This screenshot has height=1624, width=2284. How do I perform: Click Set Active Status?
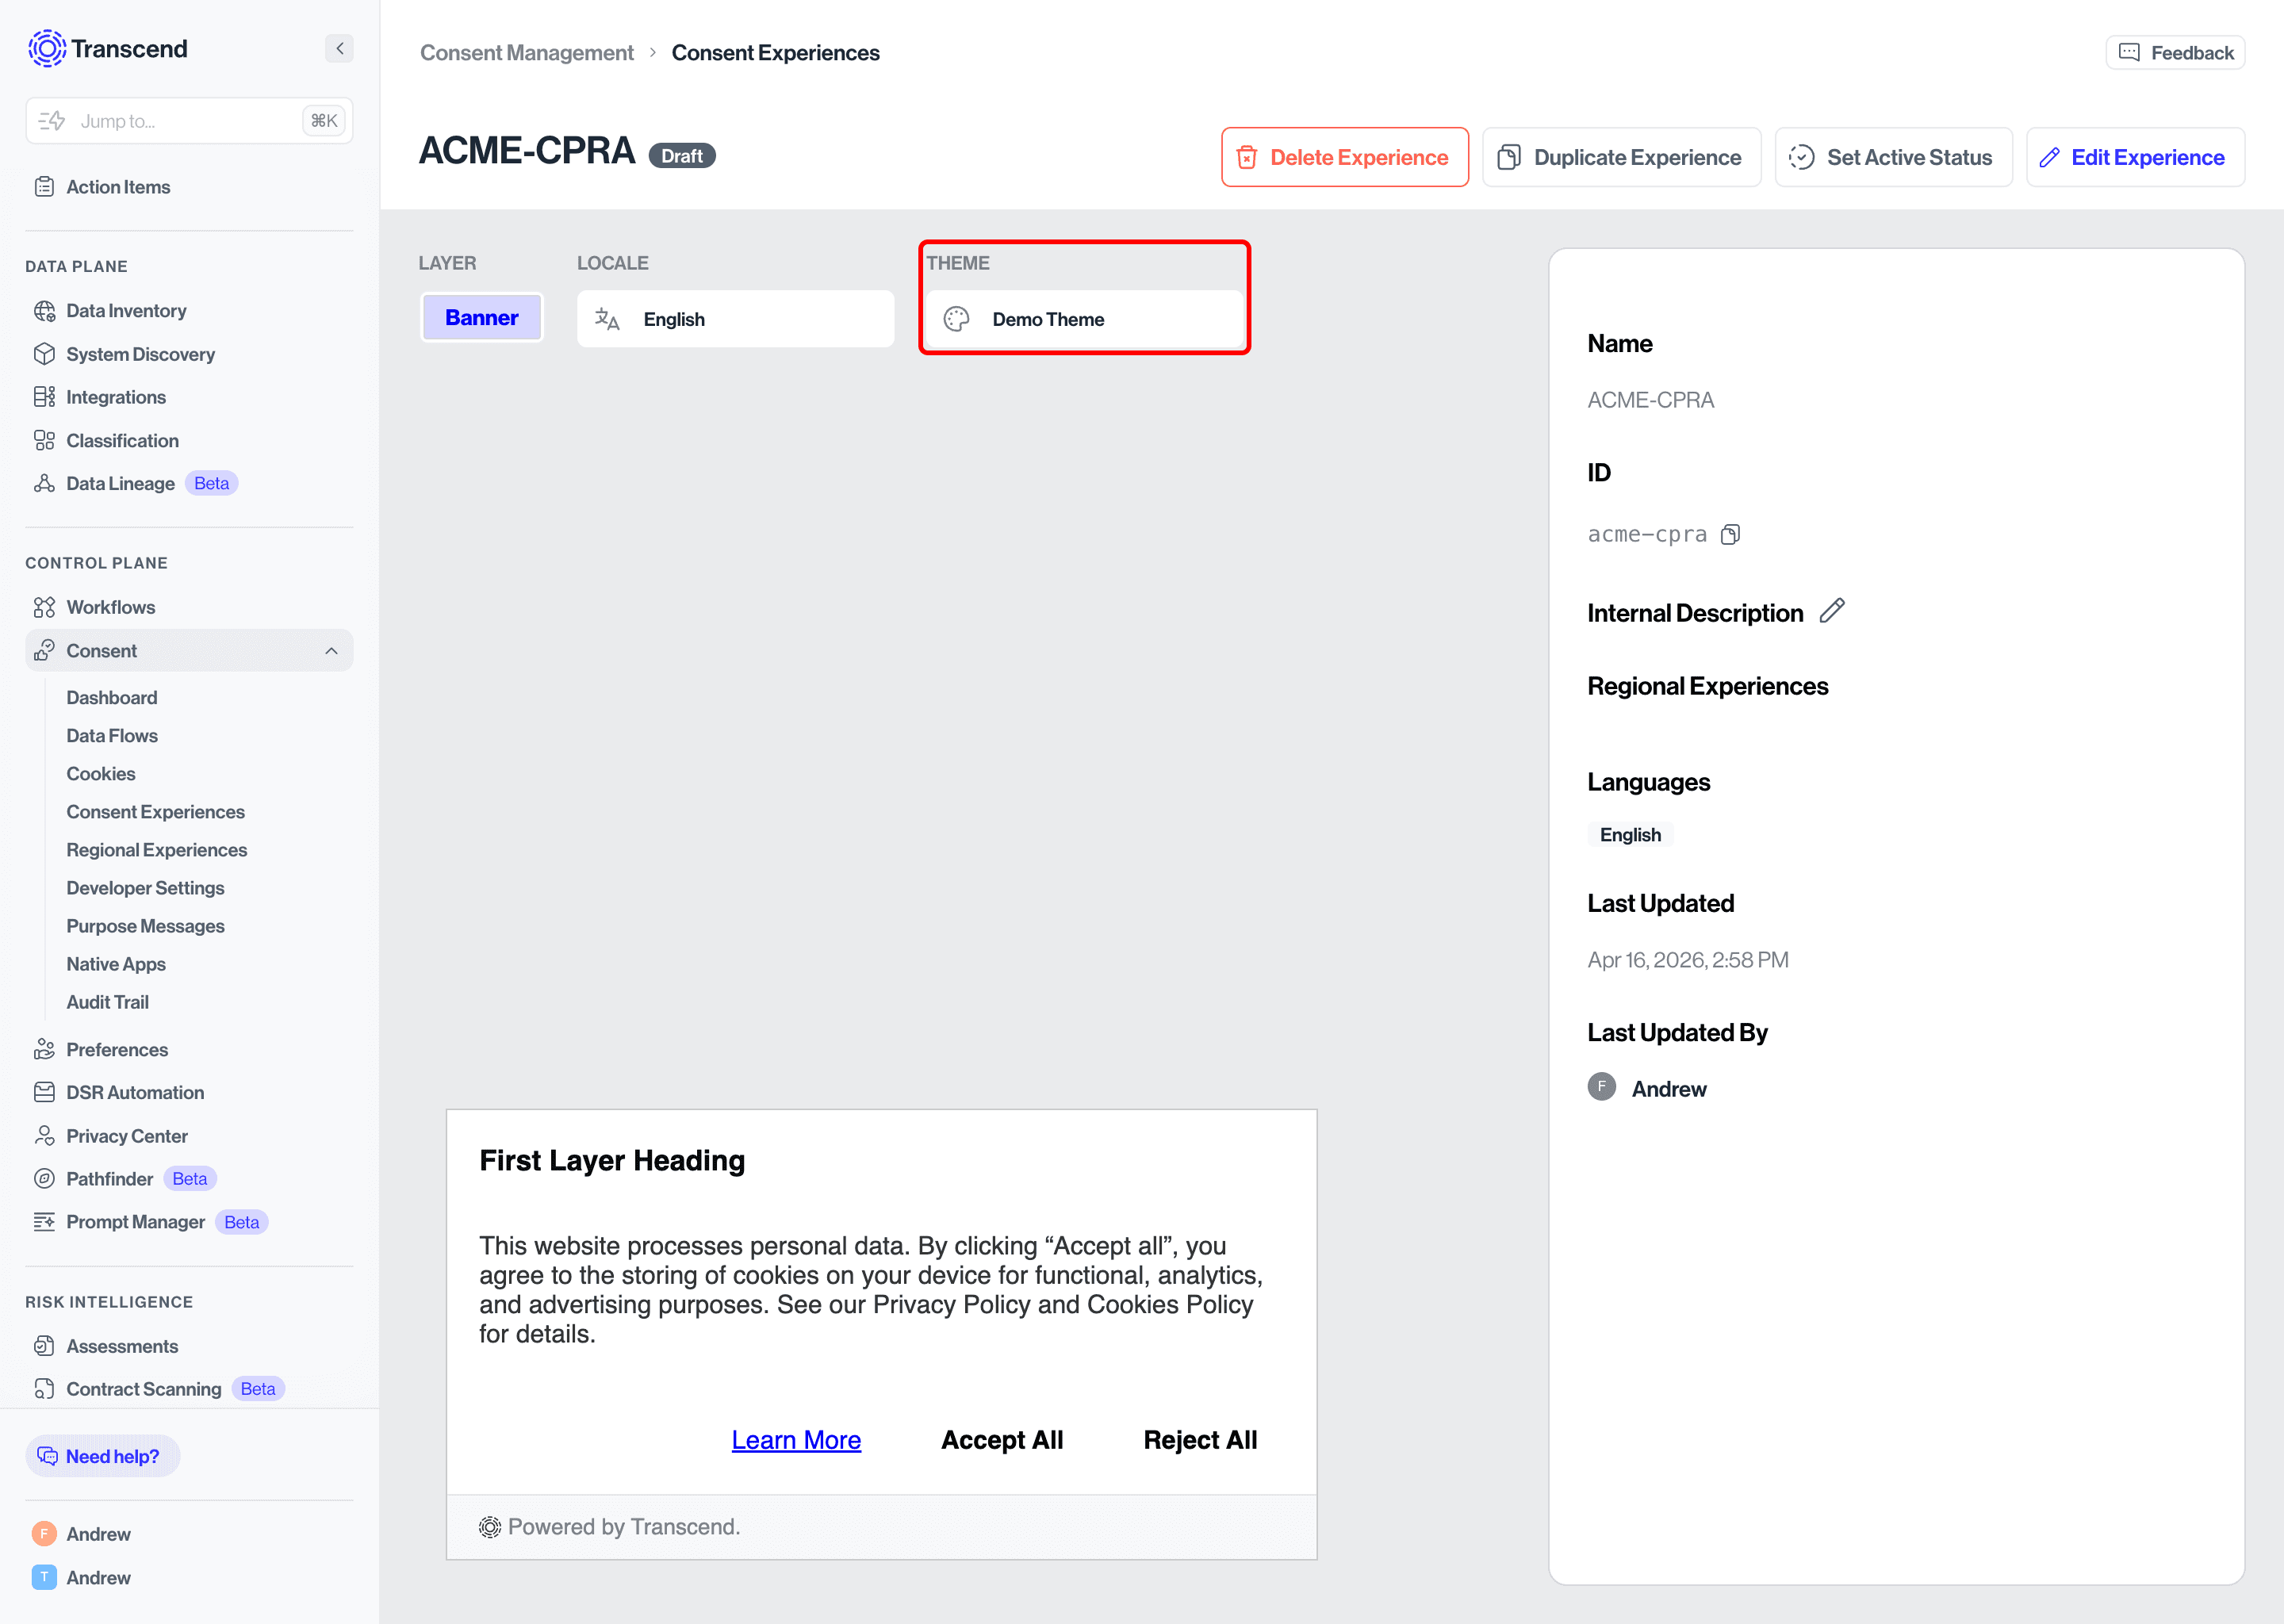1893,157
